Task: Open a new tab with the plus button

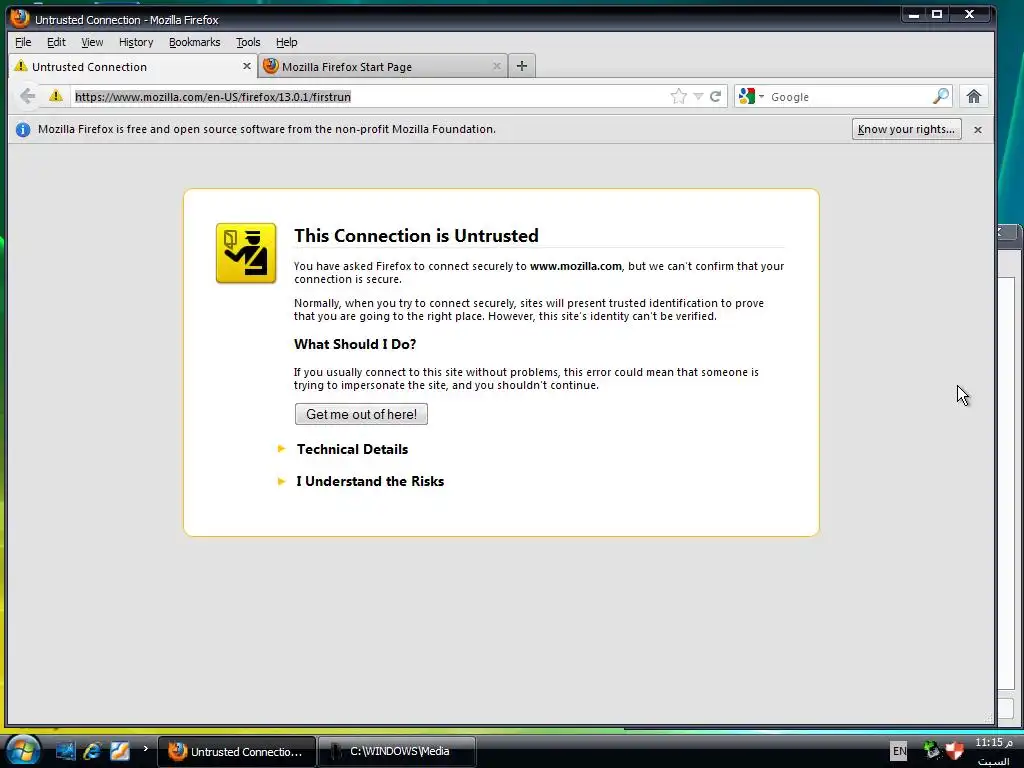Action: click(521, 66)
